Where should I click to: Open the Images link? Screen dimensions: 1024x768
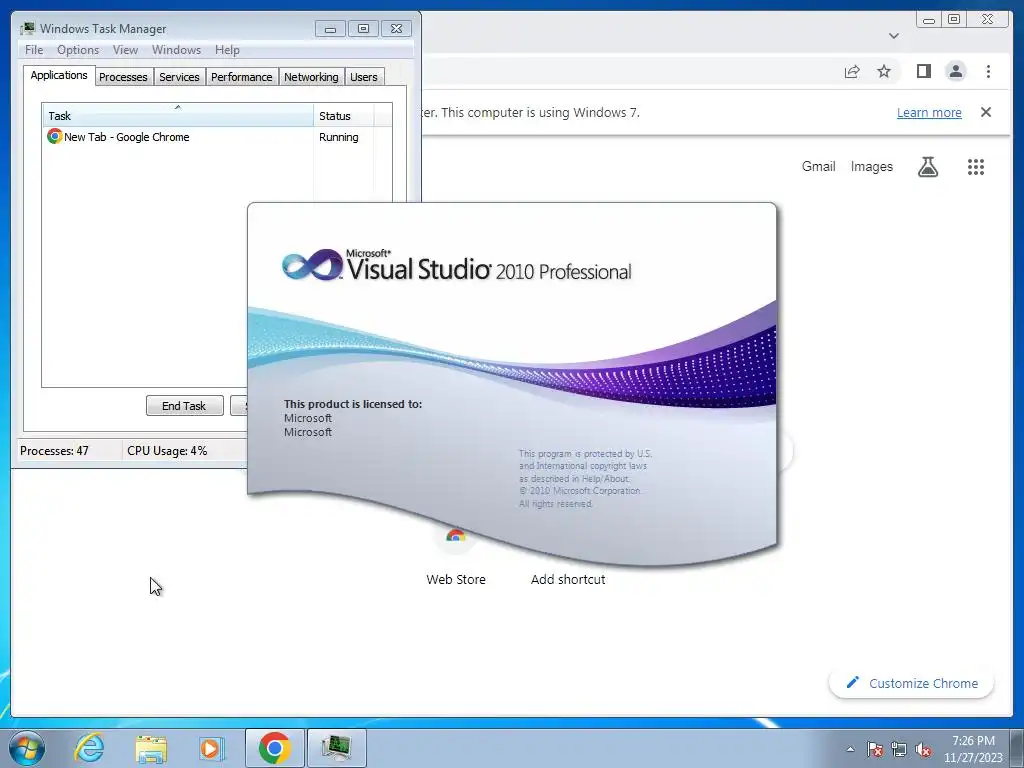click(871, 167)
